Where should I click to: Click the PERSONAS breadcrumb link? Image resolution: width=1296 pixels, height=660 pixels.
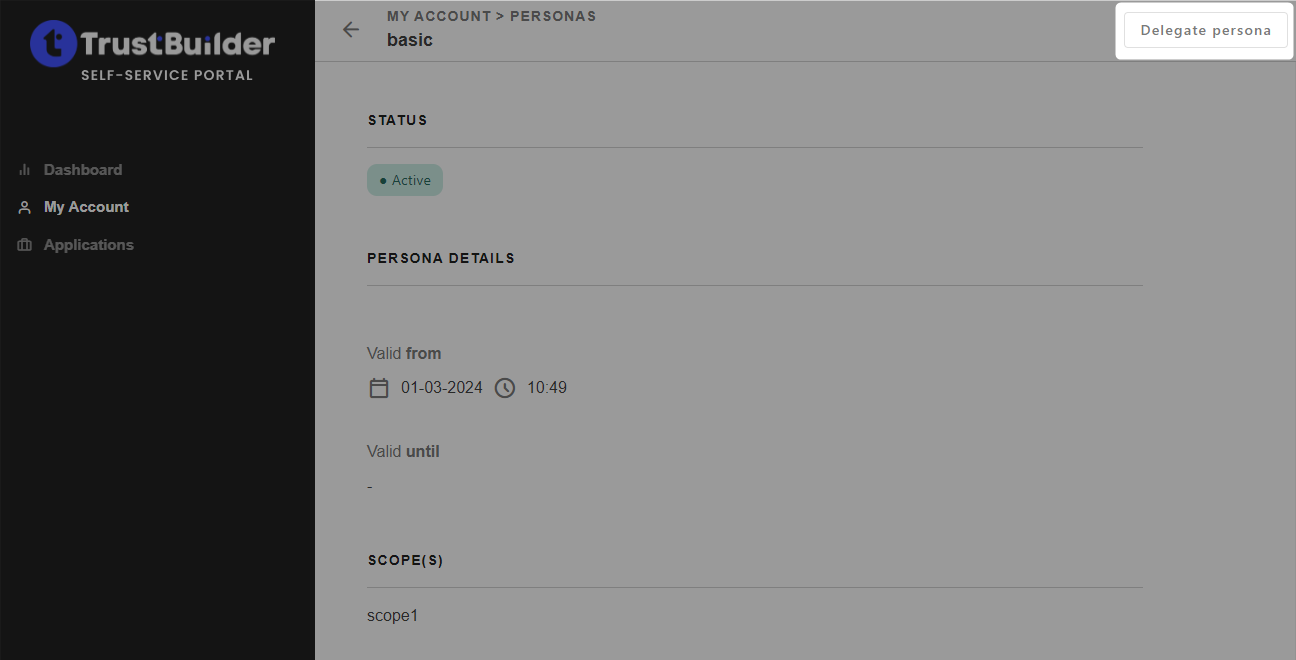point(553,17)
